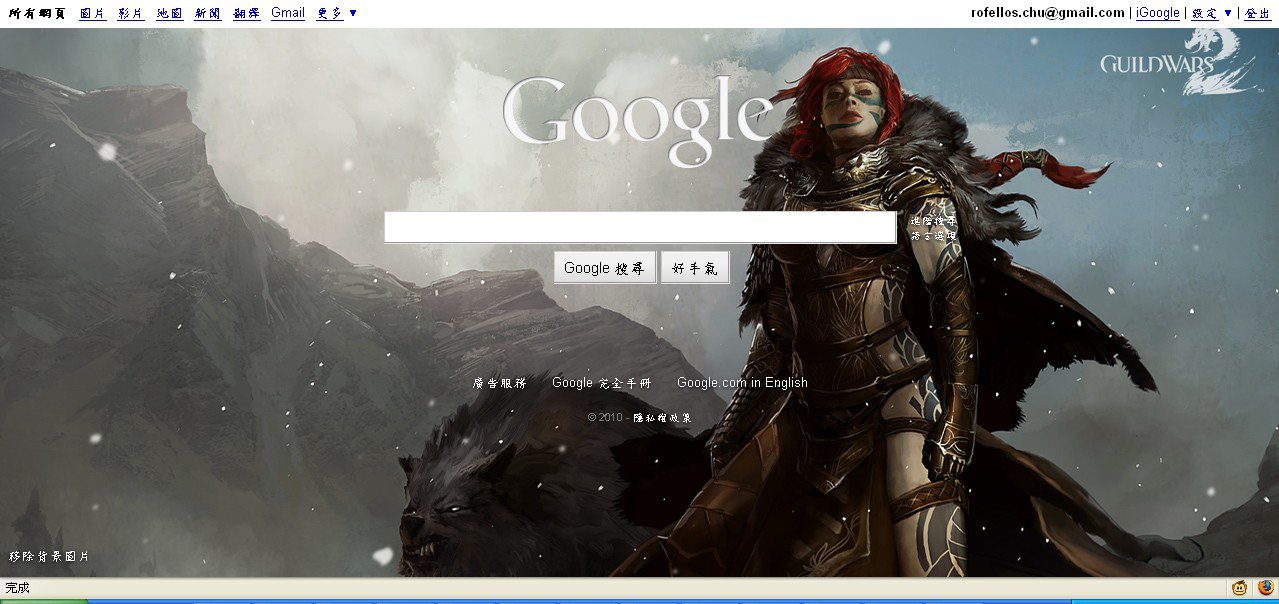Switch to Google.com in English
1279x604 pixels.
(x=742, y=383)
